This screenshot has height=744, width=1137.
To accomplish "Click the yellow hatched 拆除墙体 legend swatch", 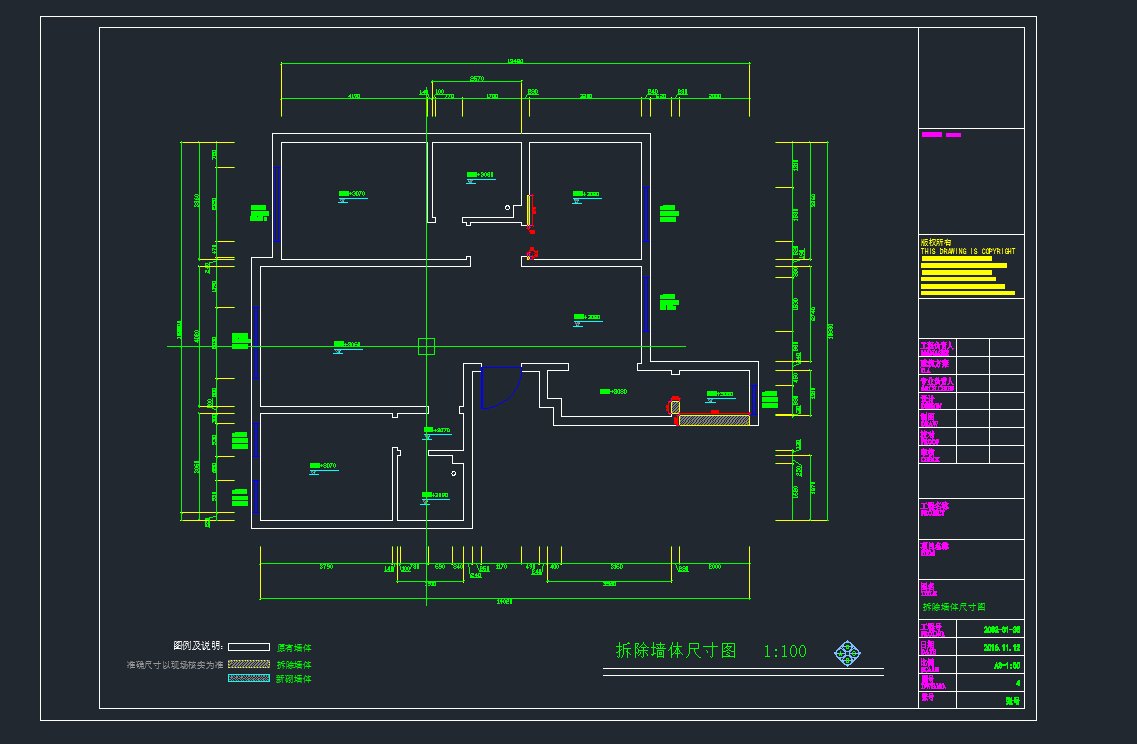I will tap(249, 663).
